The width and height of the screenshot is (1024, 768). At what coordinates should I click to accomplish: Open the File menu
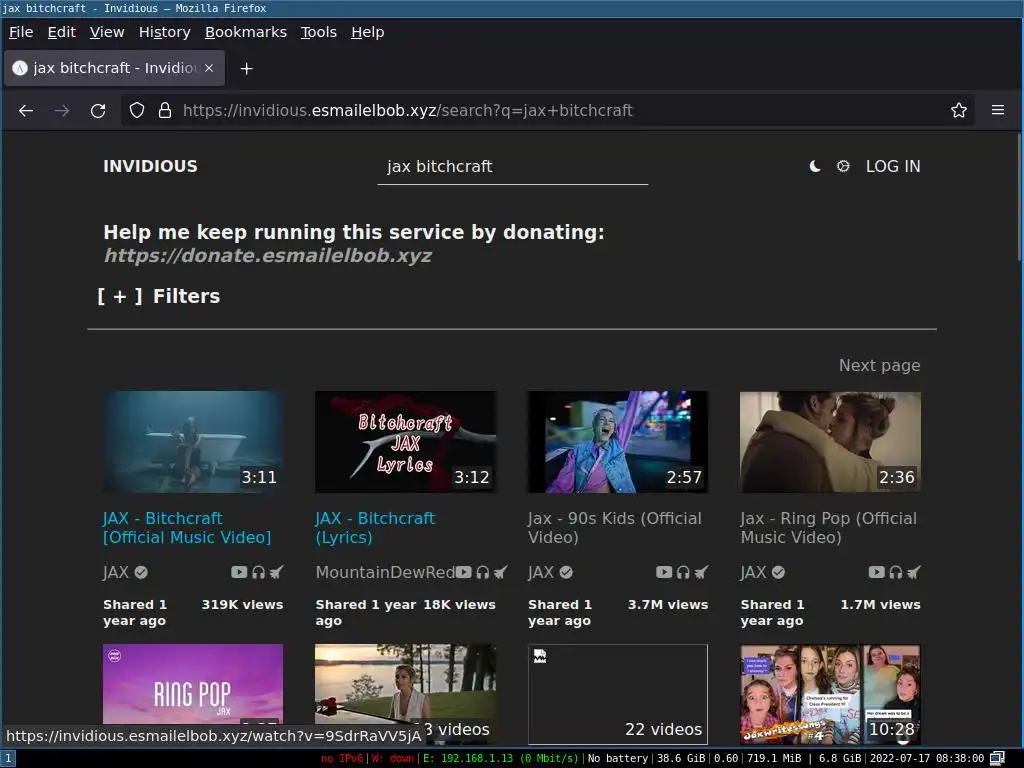point(21,32)
